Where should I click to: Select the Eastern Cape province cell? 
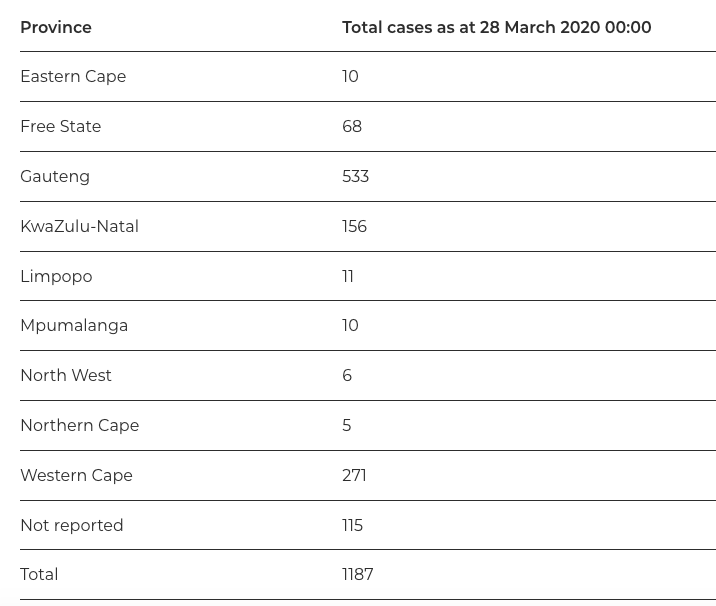click(x=73, y=77)
